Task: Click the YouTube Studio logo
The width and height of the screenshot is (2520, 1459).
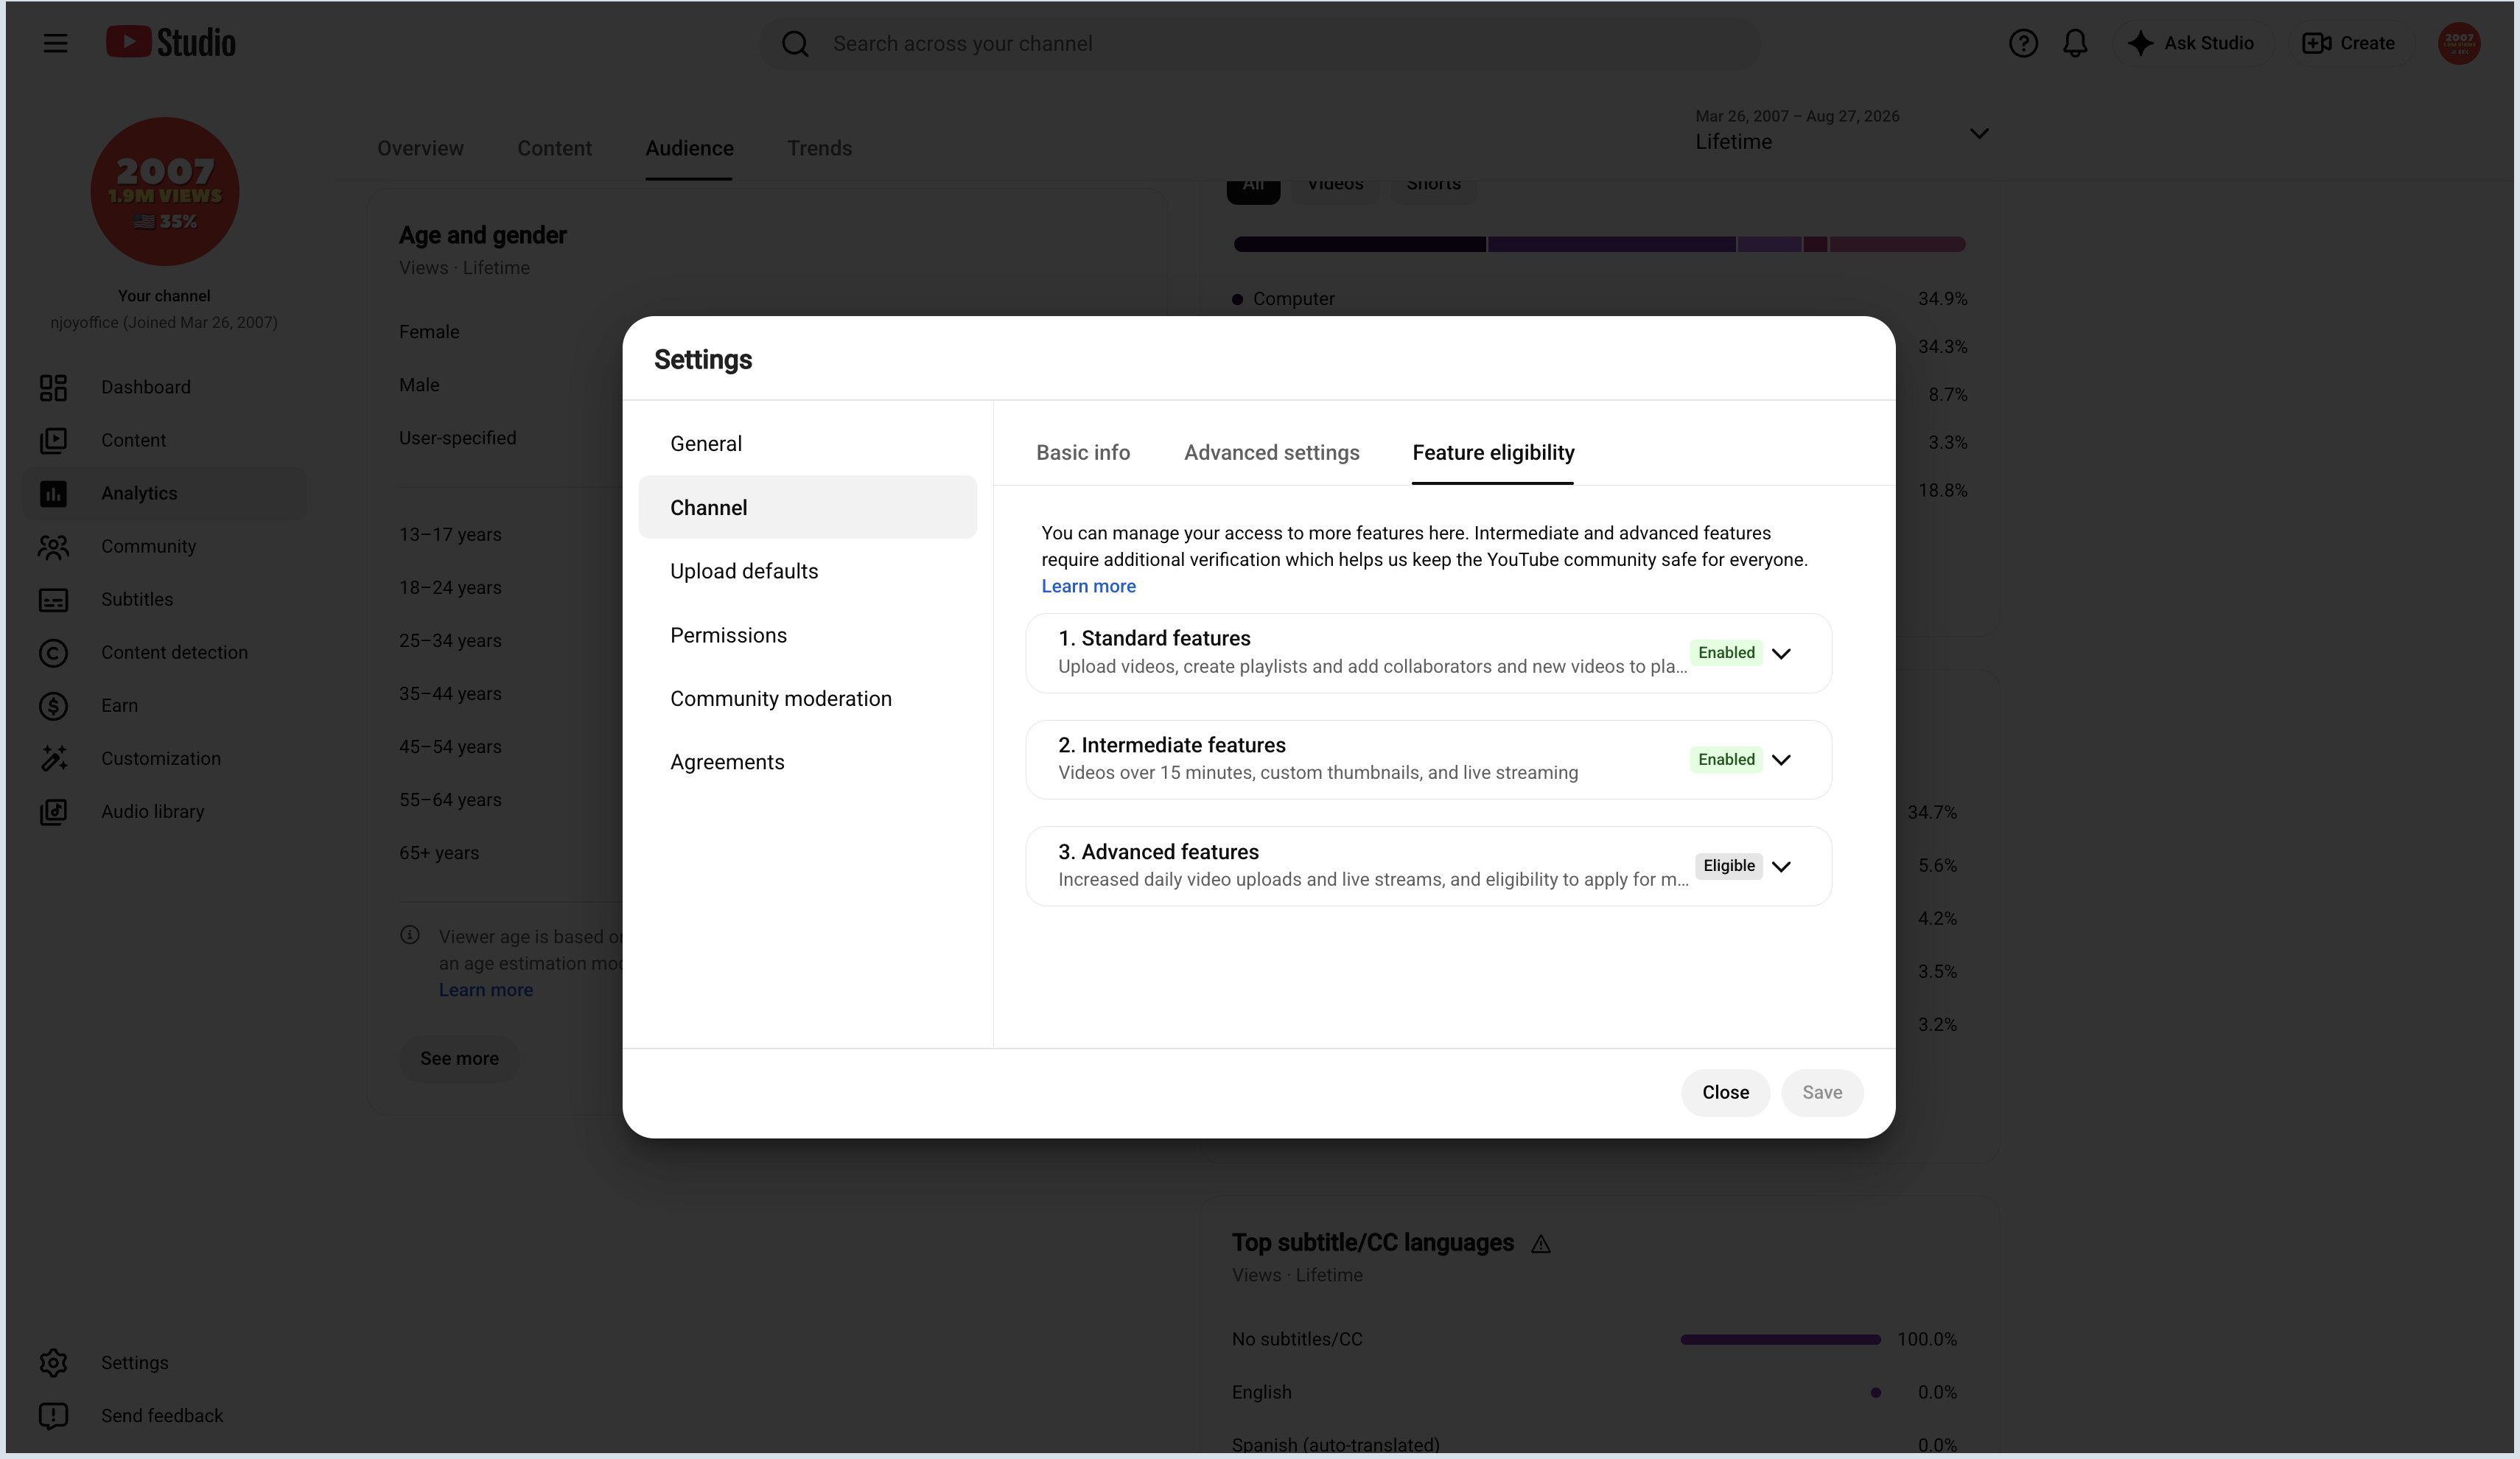Action: [171, 43]
